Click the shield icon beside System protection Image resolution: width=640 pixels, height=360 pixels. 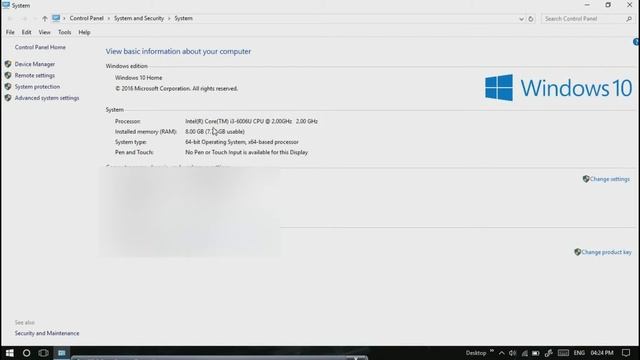click(8, 87)
